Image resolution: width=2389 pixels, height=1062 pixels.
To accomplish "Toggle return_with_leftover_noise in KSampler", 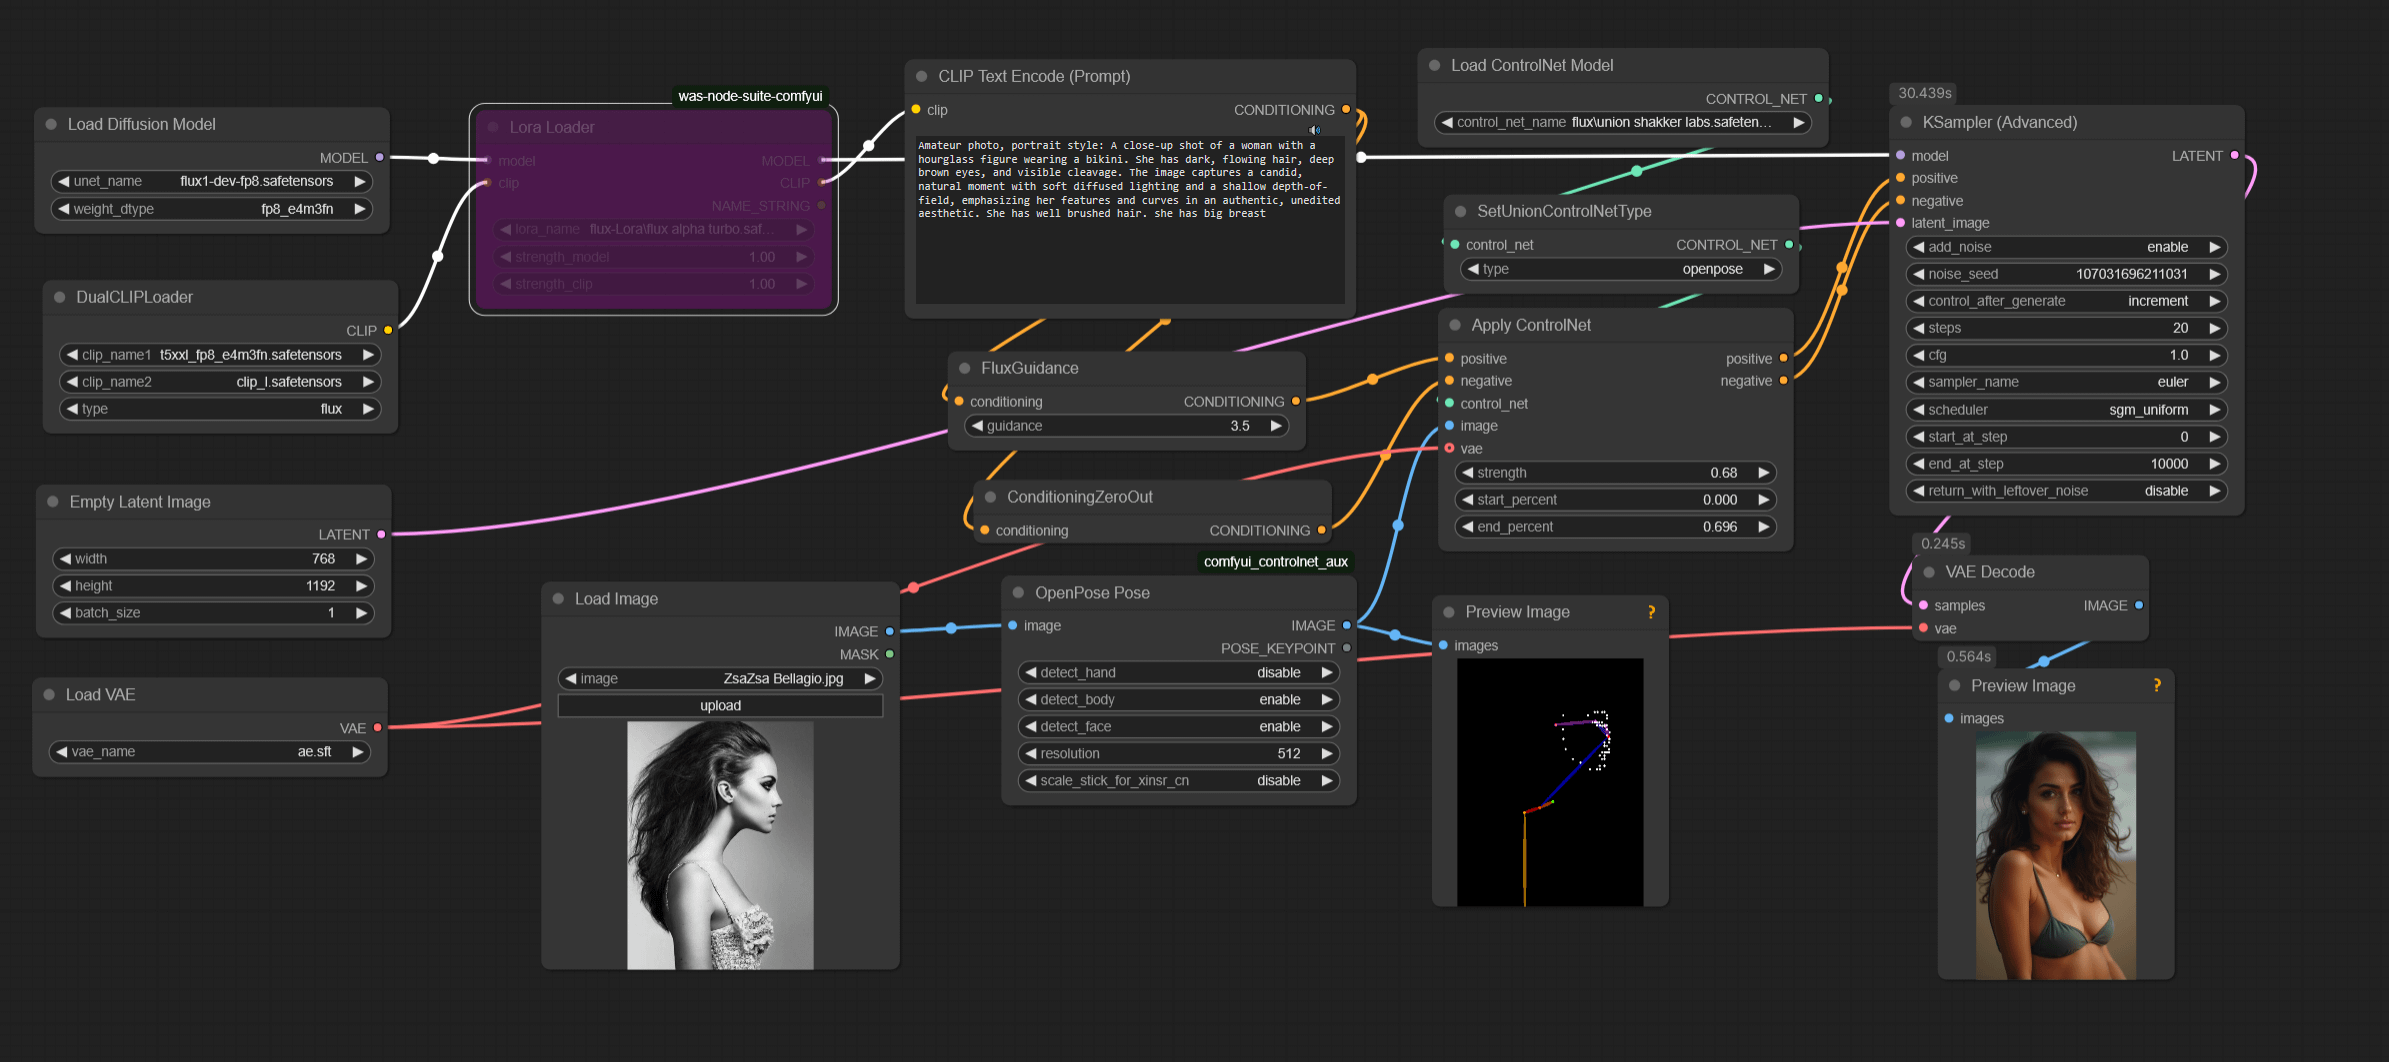I will coord(2066,491).
